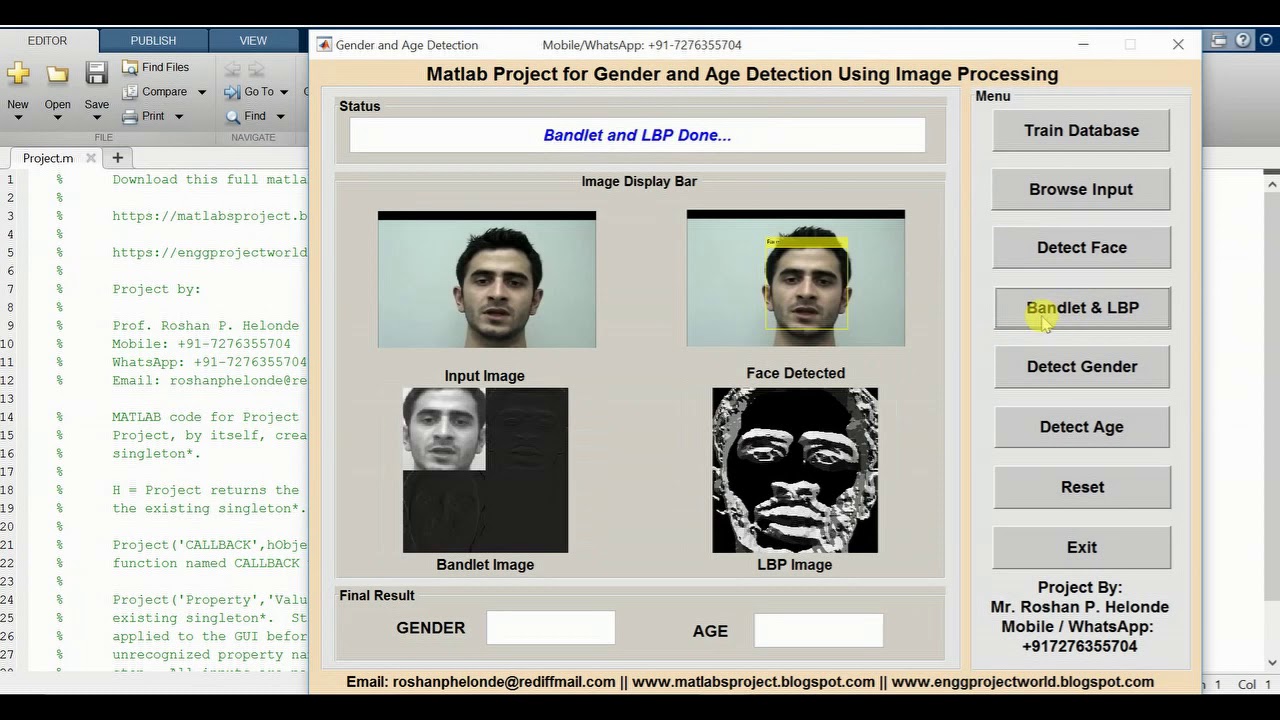Click the 'MATLAB code for Project' comment line

[x=205, y=417]
